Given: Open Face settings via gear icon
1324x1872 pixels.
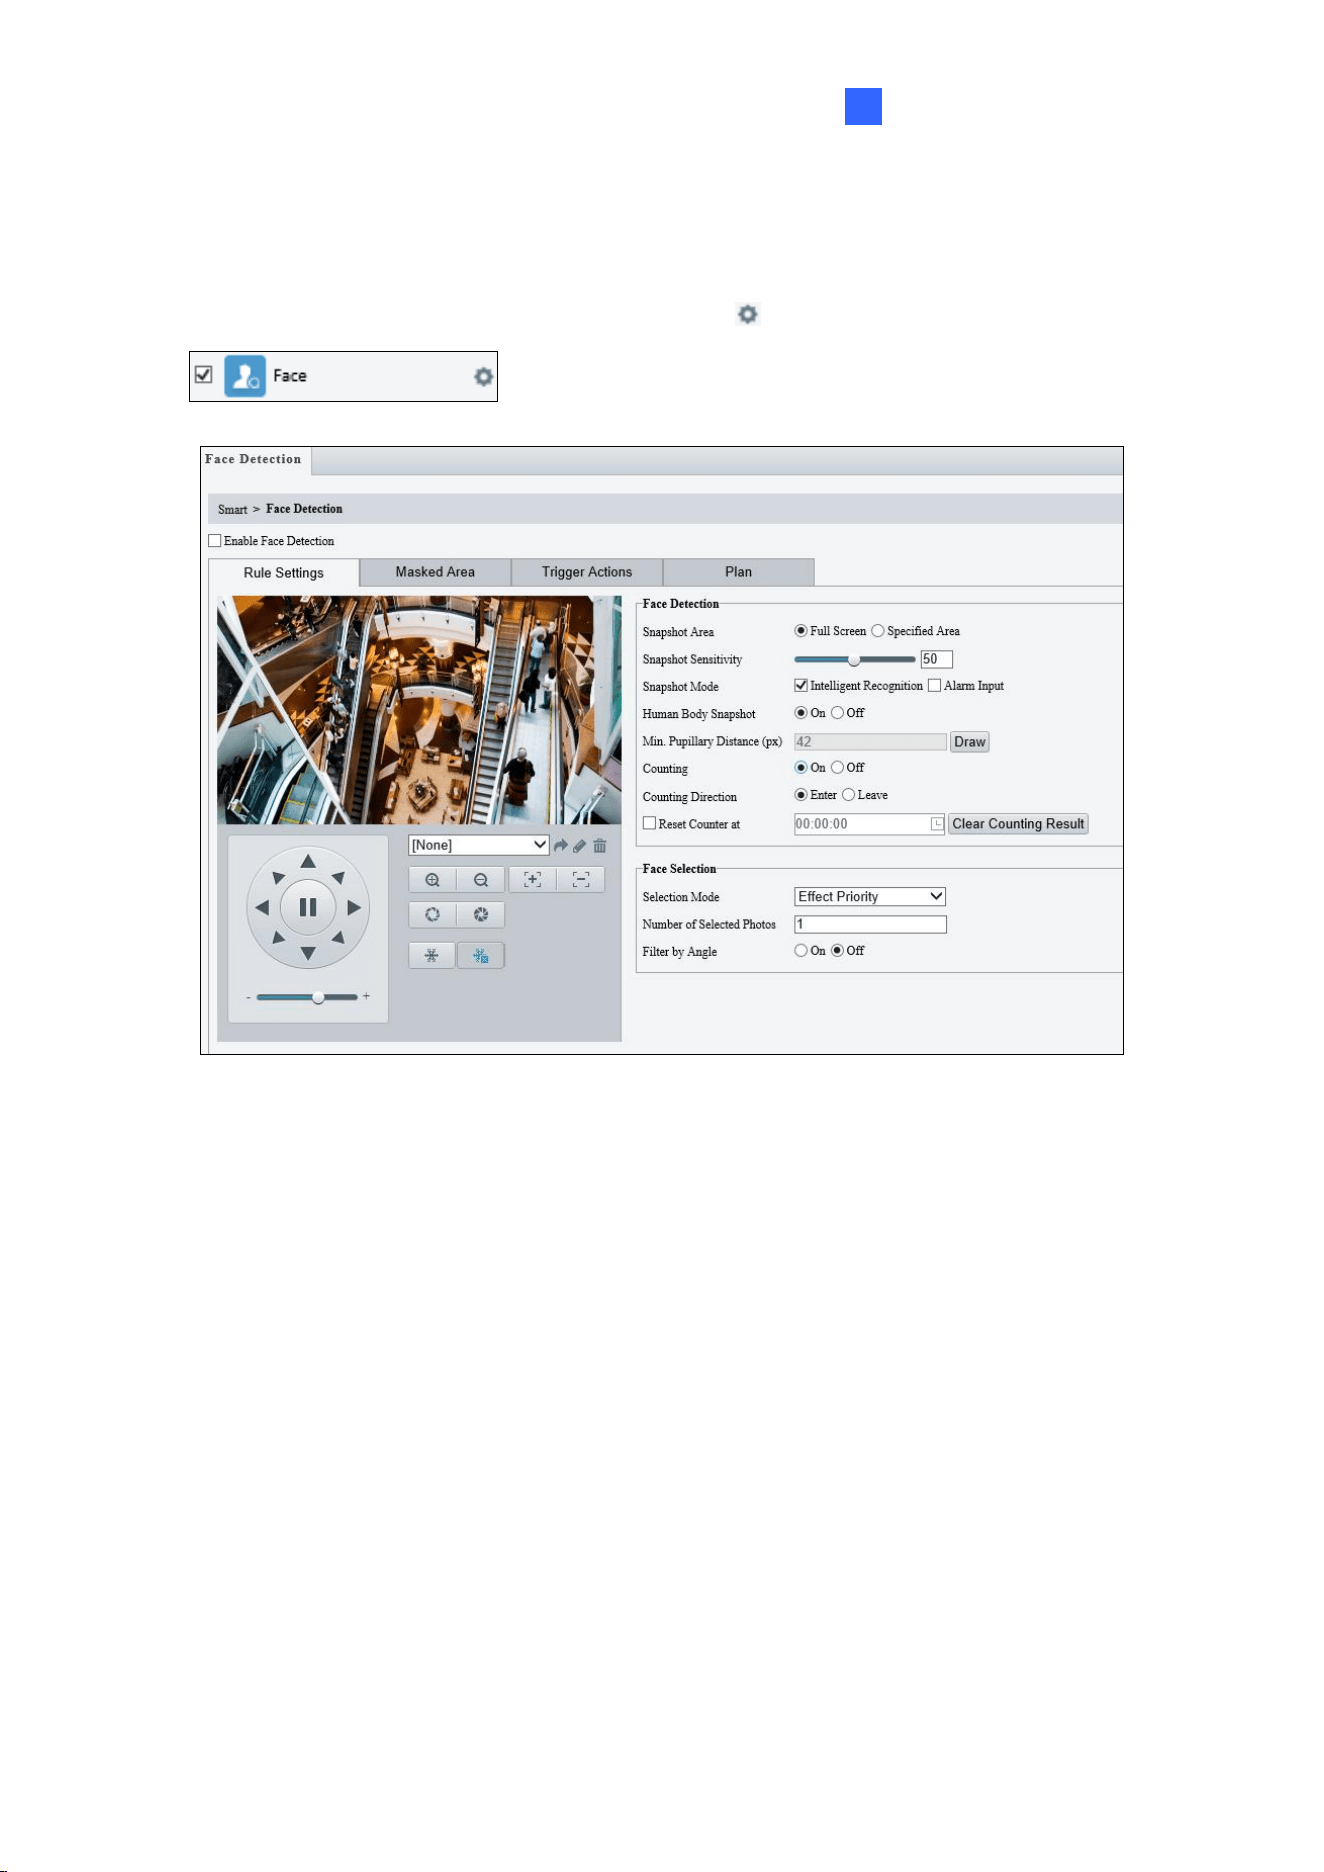Looking at the screenshot, I should (x=483, y=376).
